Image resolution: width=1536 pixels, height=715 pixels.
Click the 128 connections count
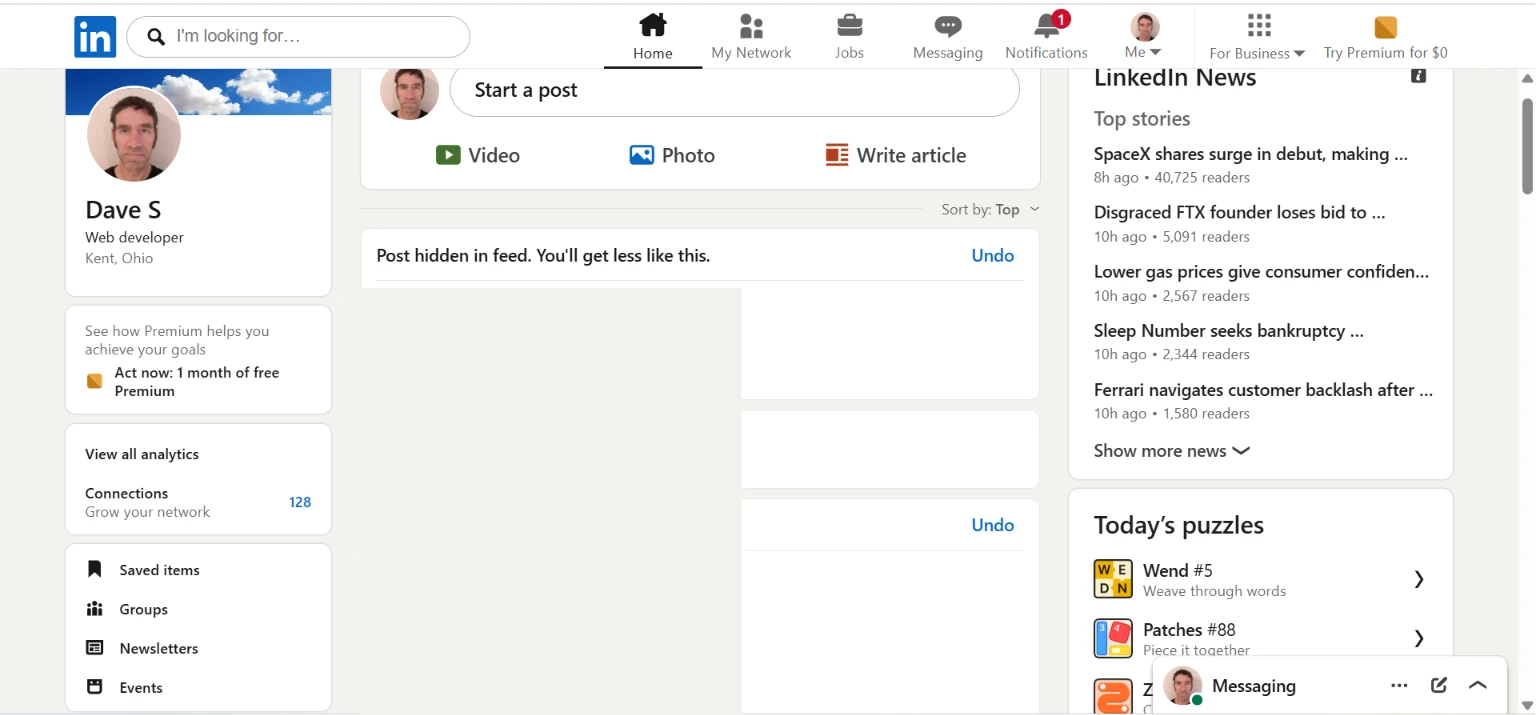(300, 502)
